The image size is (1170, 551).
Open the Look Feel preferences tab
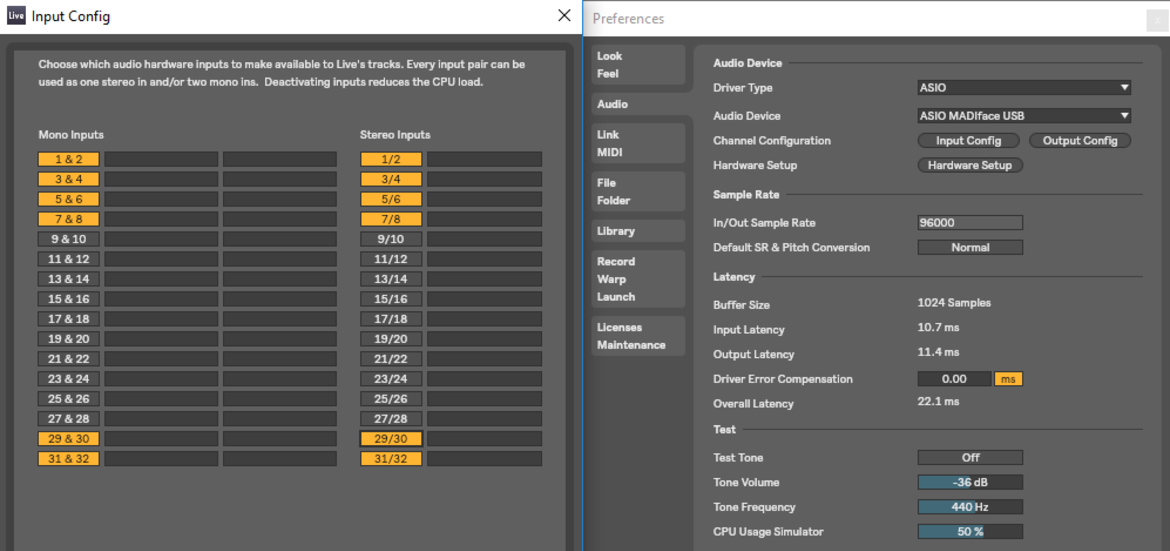[638, 64]
